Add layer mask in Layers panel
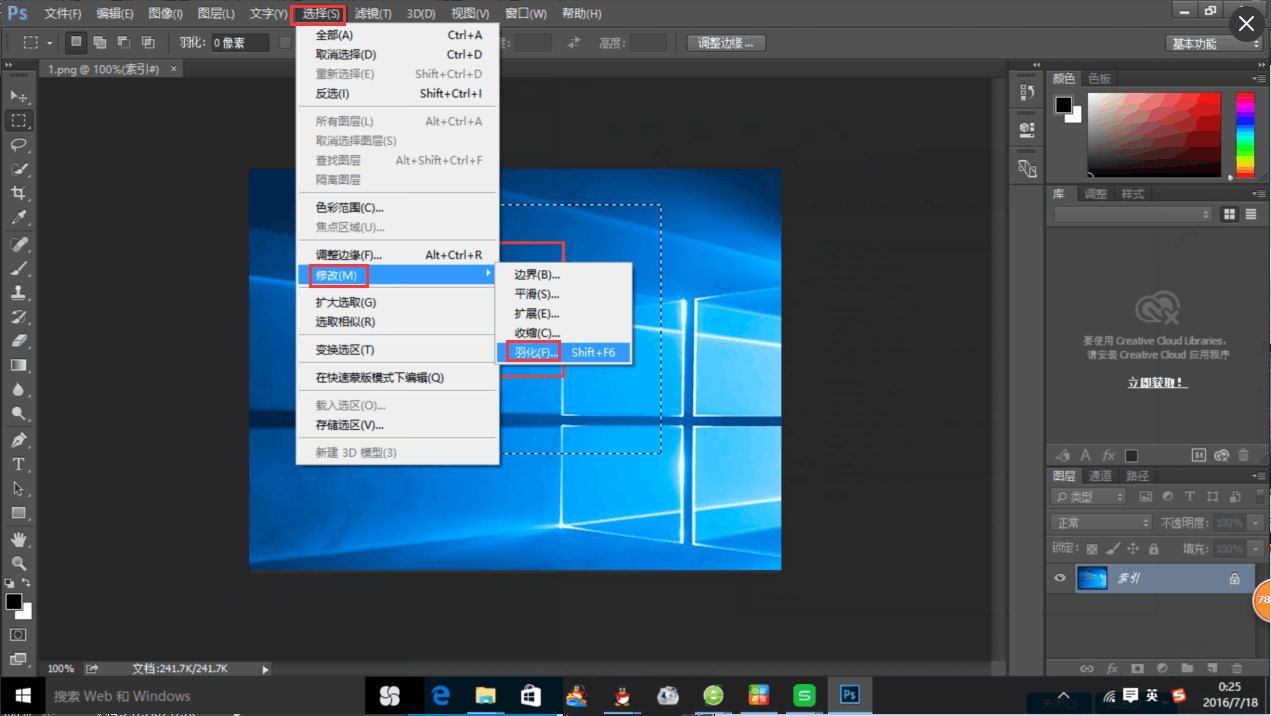This screenshot has height=716, width=1271. tap(1137, 668)
